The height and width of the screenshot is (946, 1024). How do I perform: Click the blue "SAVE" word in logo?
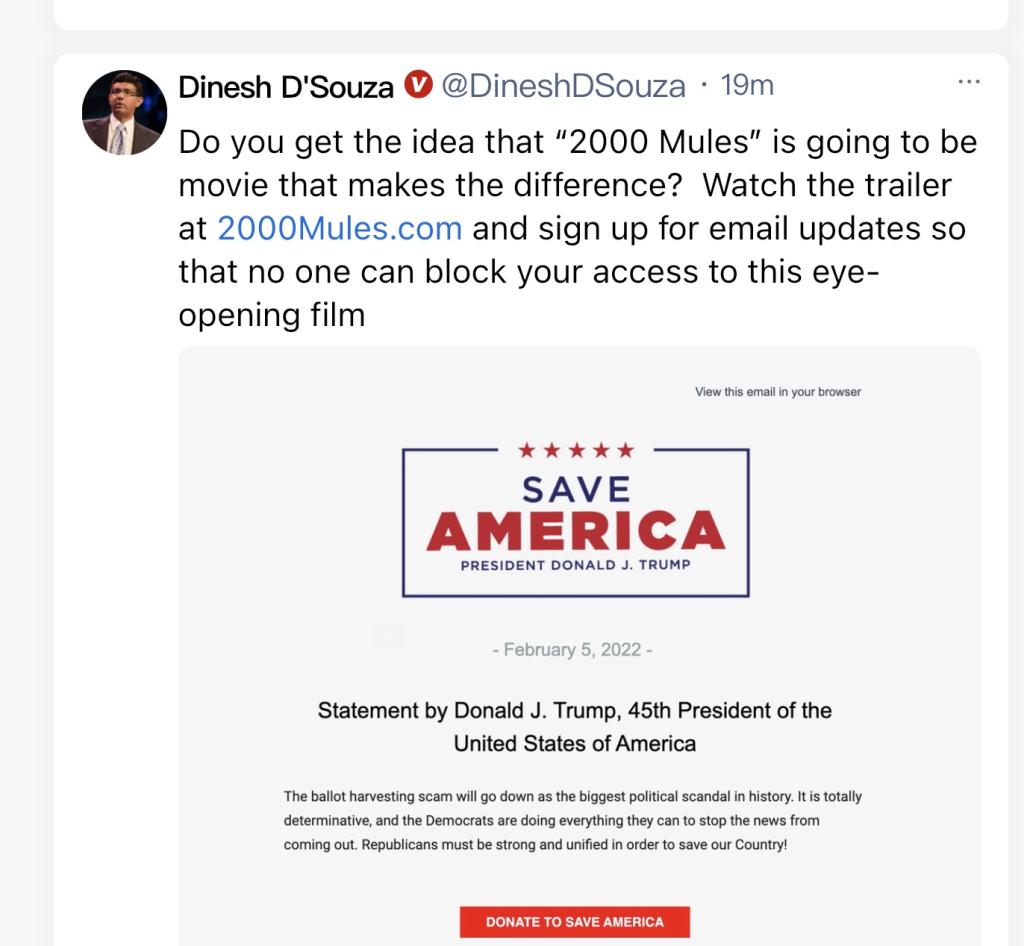(x=576, y=489)
